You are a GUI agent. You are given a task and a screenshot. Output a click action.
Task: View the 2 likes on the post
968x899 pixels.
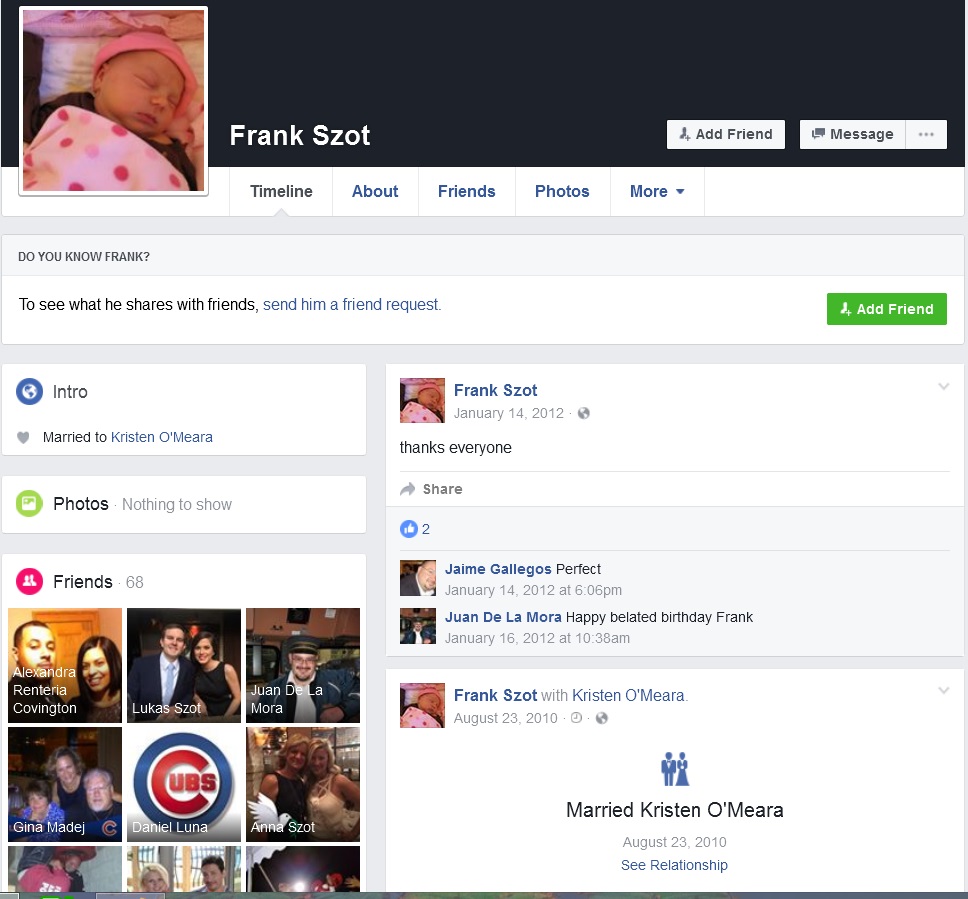pyautogui.click(x=415, y=529)
